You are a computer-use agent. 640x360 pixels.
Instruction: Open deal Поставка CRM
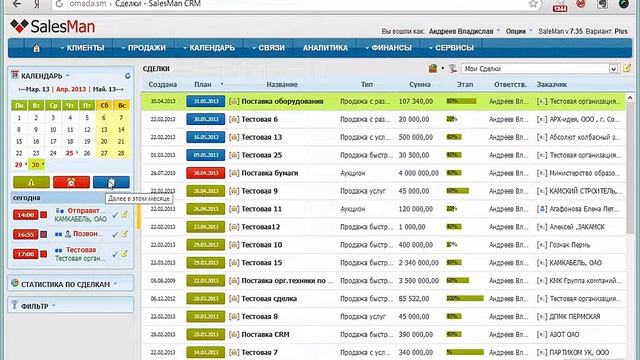(x=265, y=334)
